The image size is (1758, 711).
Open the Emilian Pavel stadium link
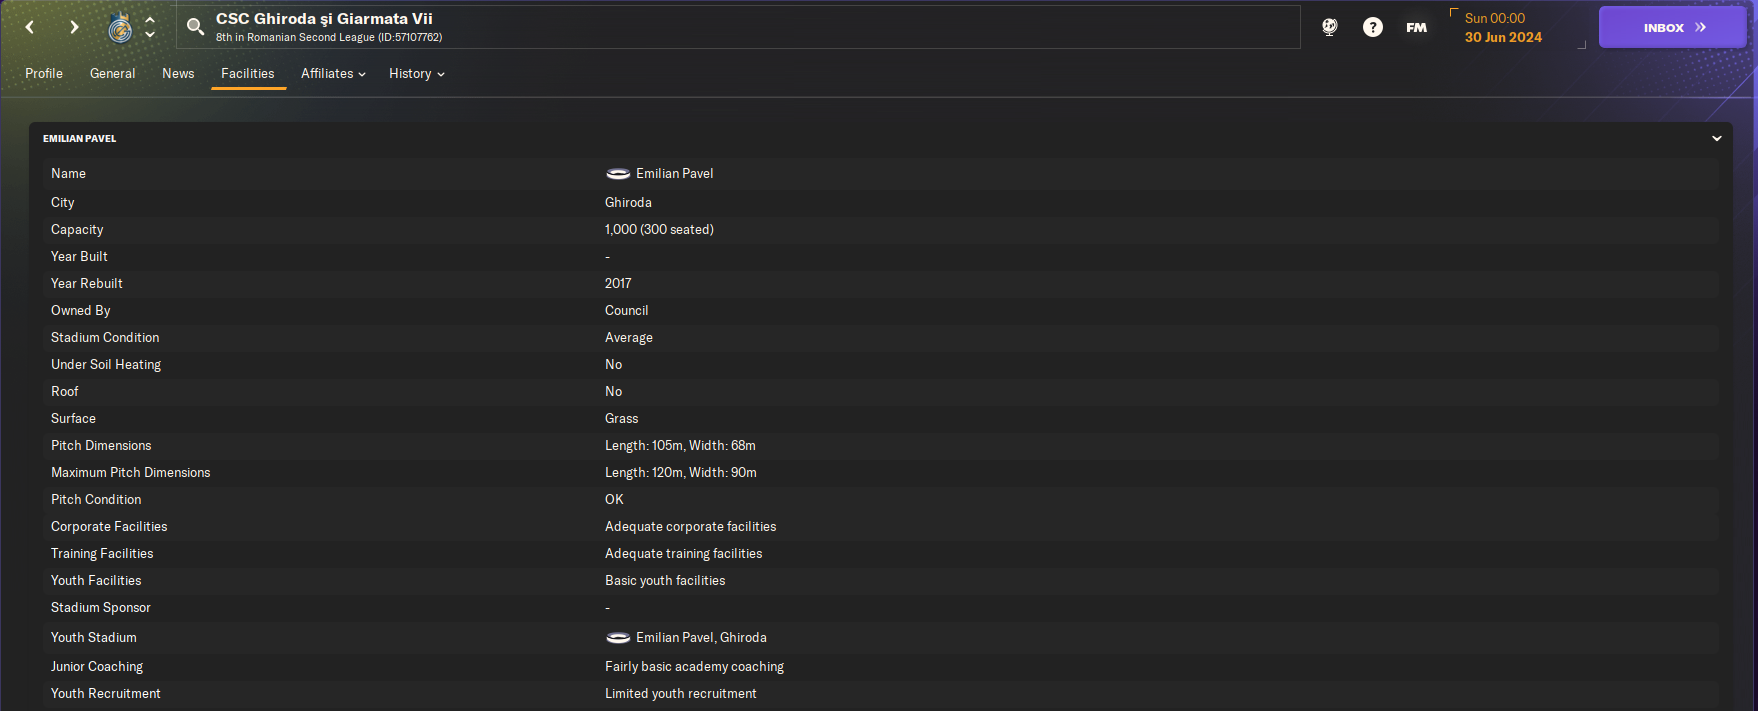(x=674, y=174)
